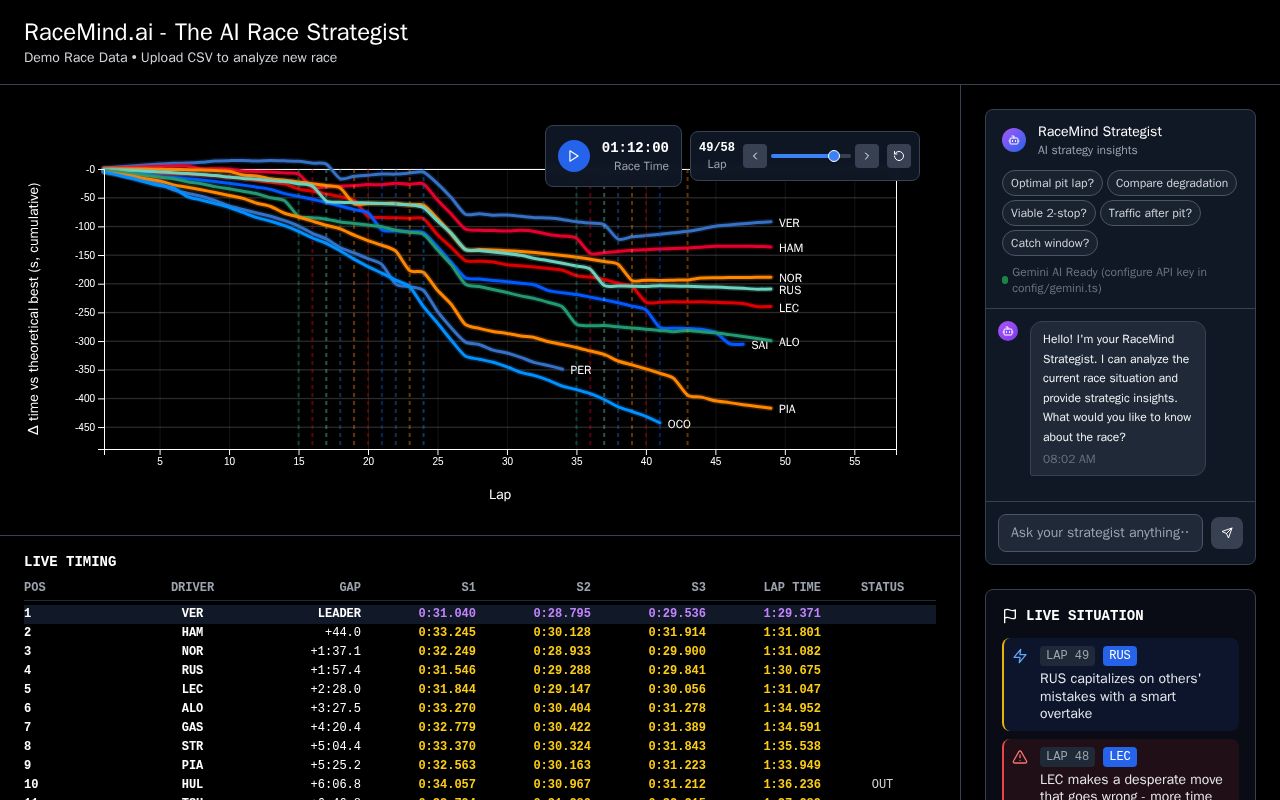Image resolution: width=1280 pixels, height=800 pixels.
Task: Click the 'Catch window?' suggestion chip
Action: tap(1050, 243)
